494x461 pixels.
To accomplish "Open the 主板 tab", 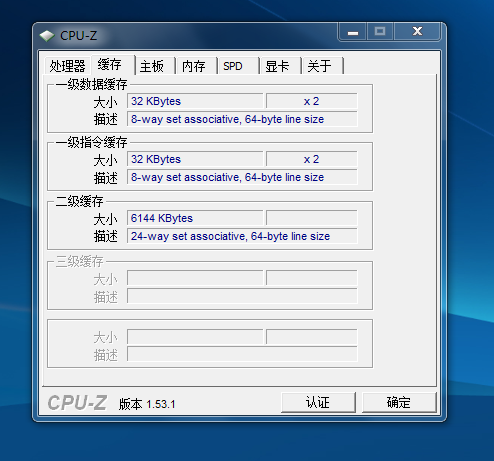I will pos(155,66).
